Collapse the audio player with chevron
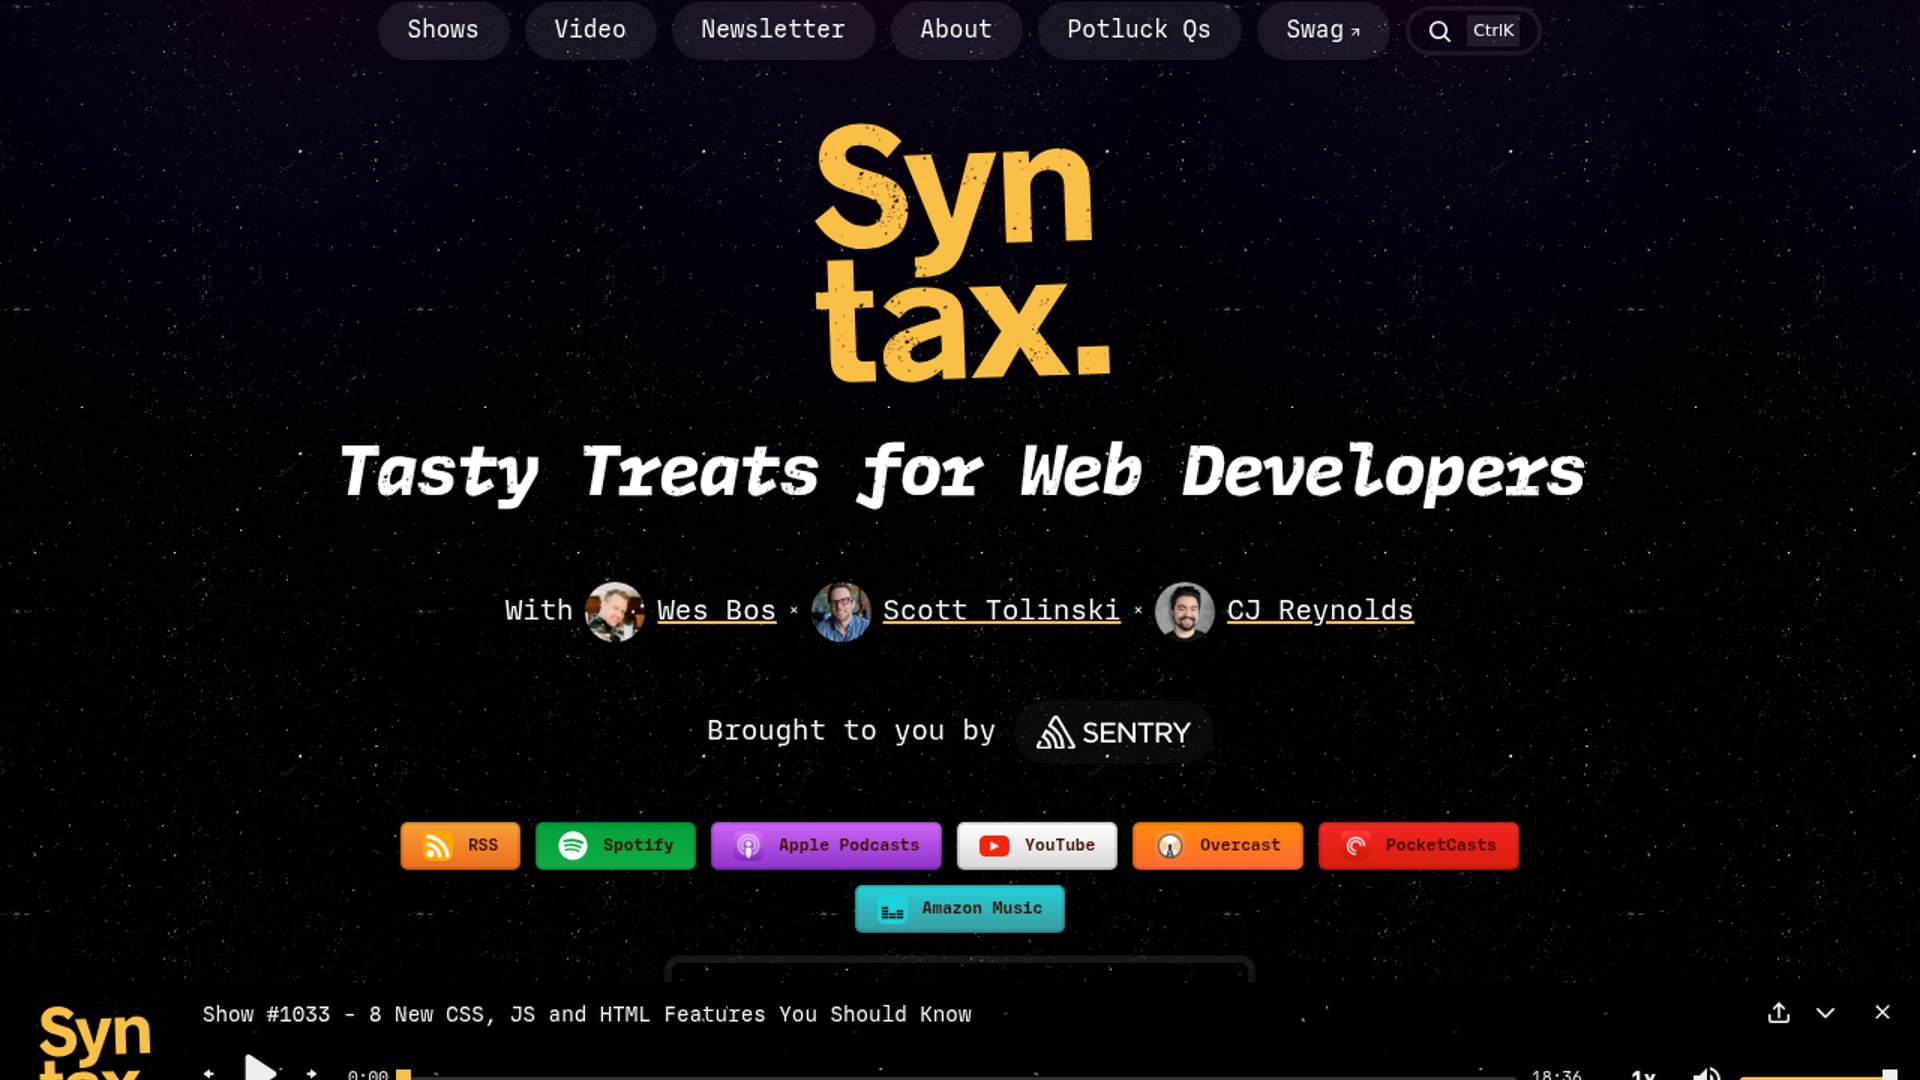 pos(1825,1013)
